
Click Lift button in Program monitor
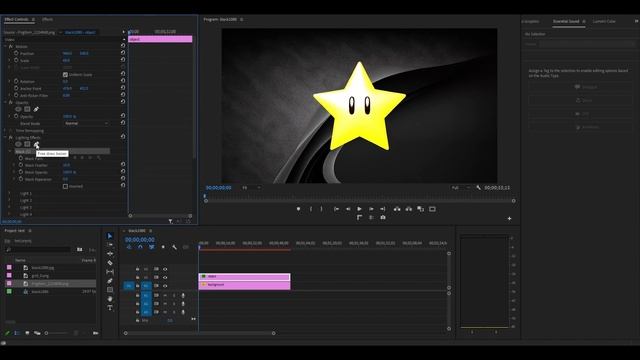pos(397,209)
